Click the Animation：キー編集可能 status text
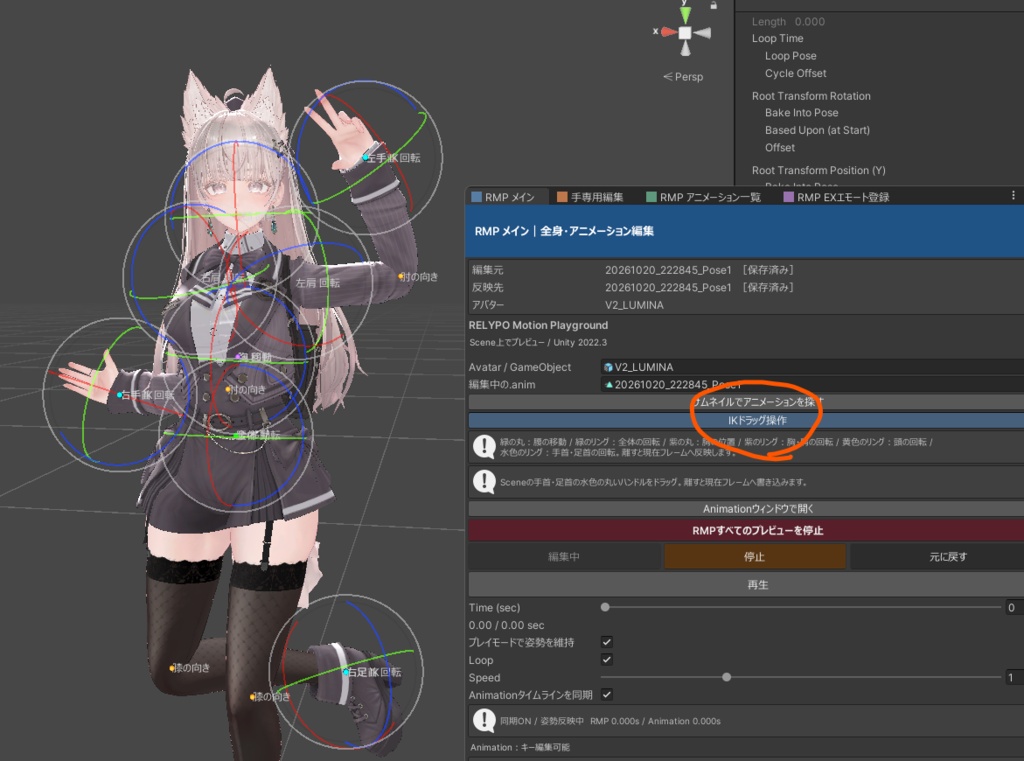 (x=520, y=747)
